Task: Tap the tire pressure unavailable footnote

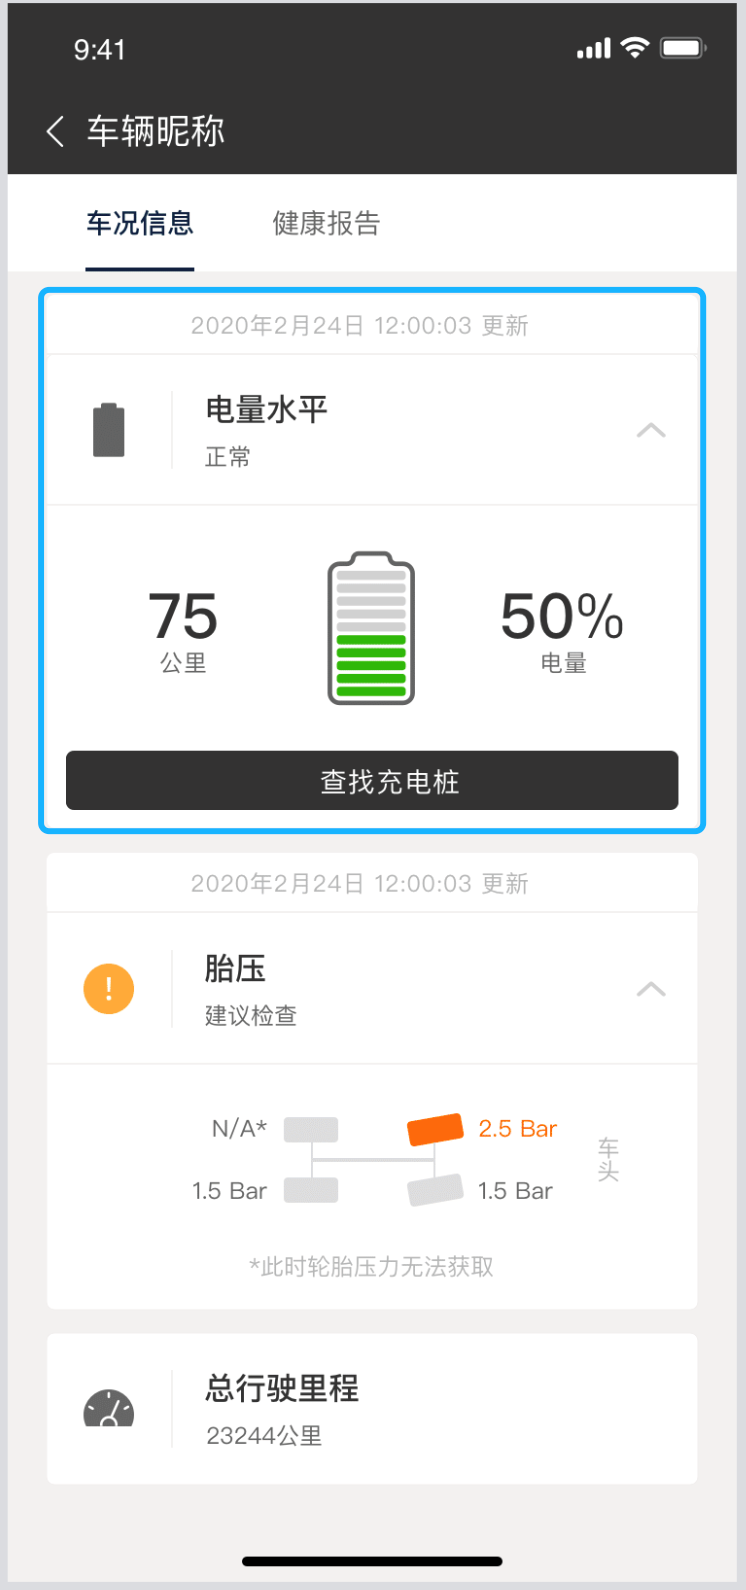Action: point(372,1267)
